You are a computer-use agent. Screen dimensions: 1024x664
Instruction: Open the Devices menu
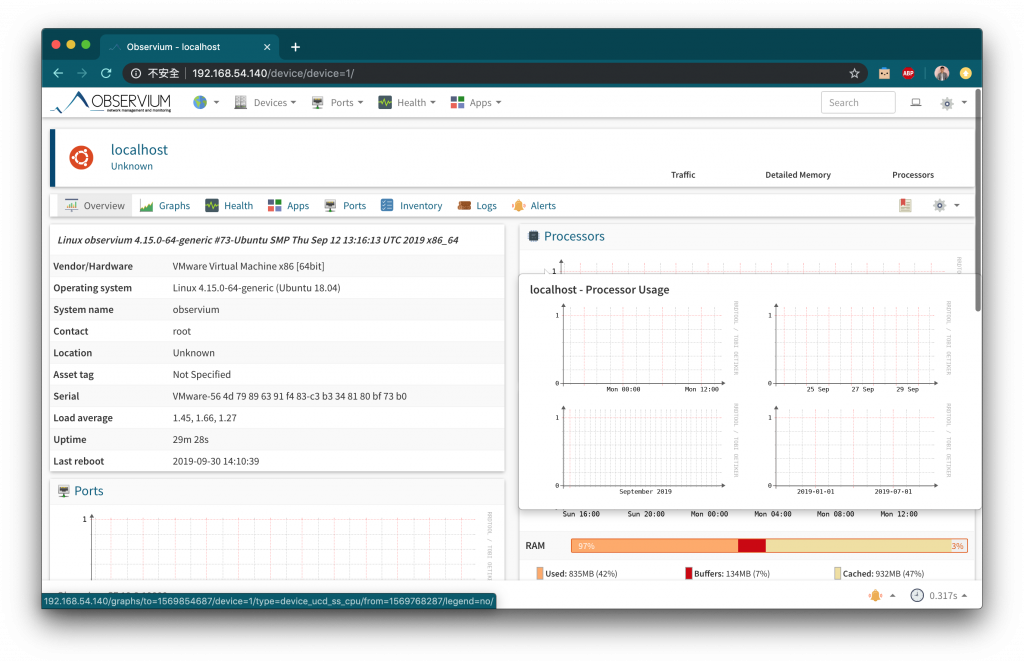(274, 103)
